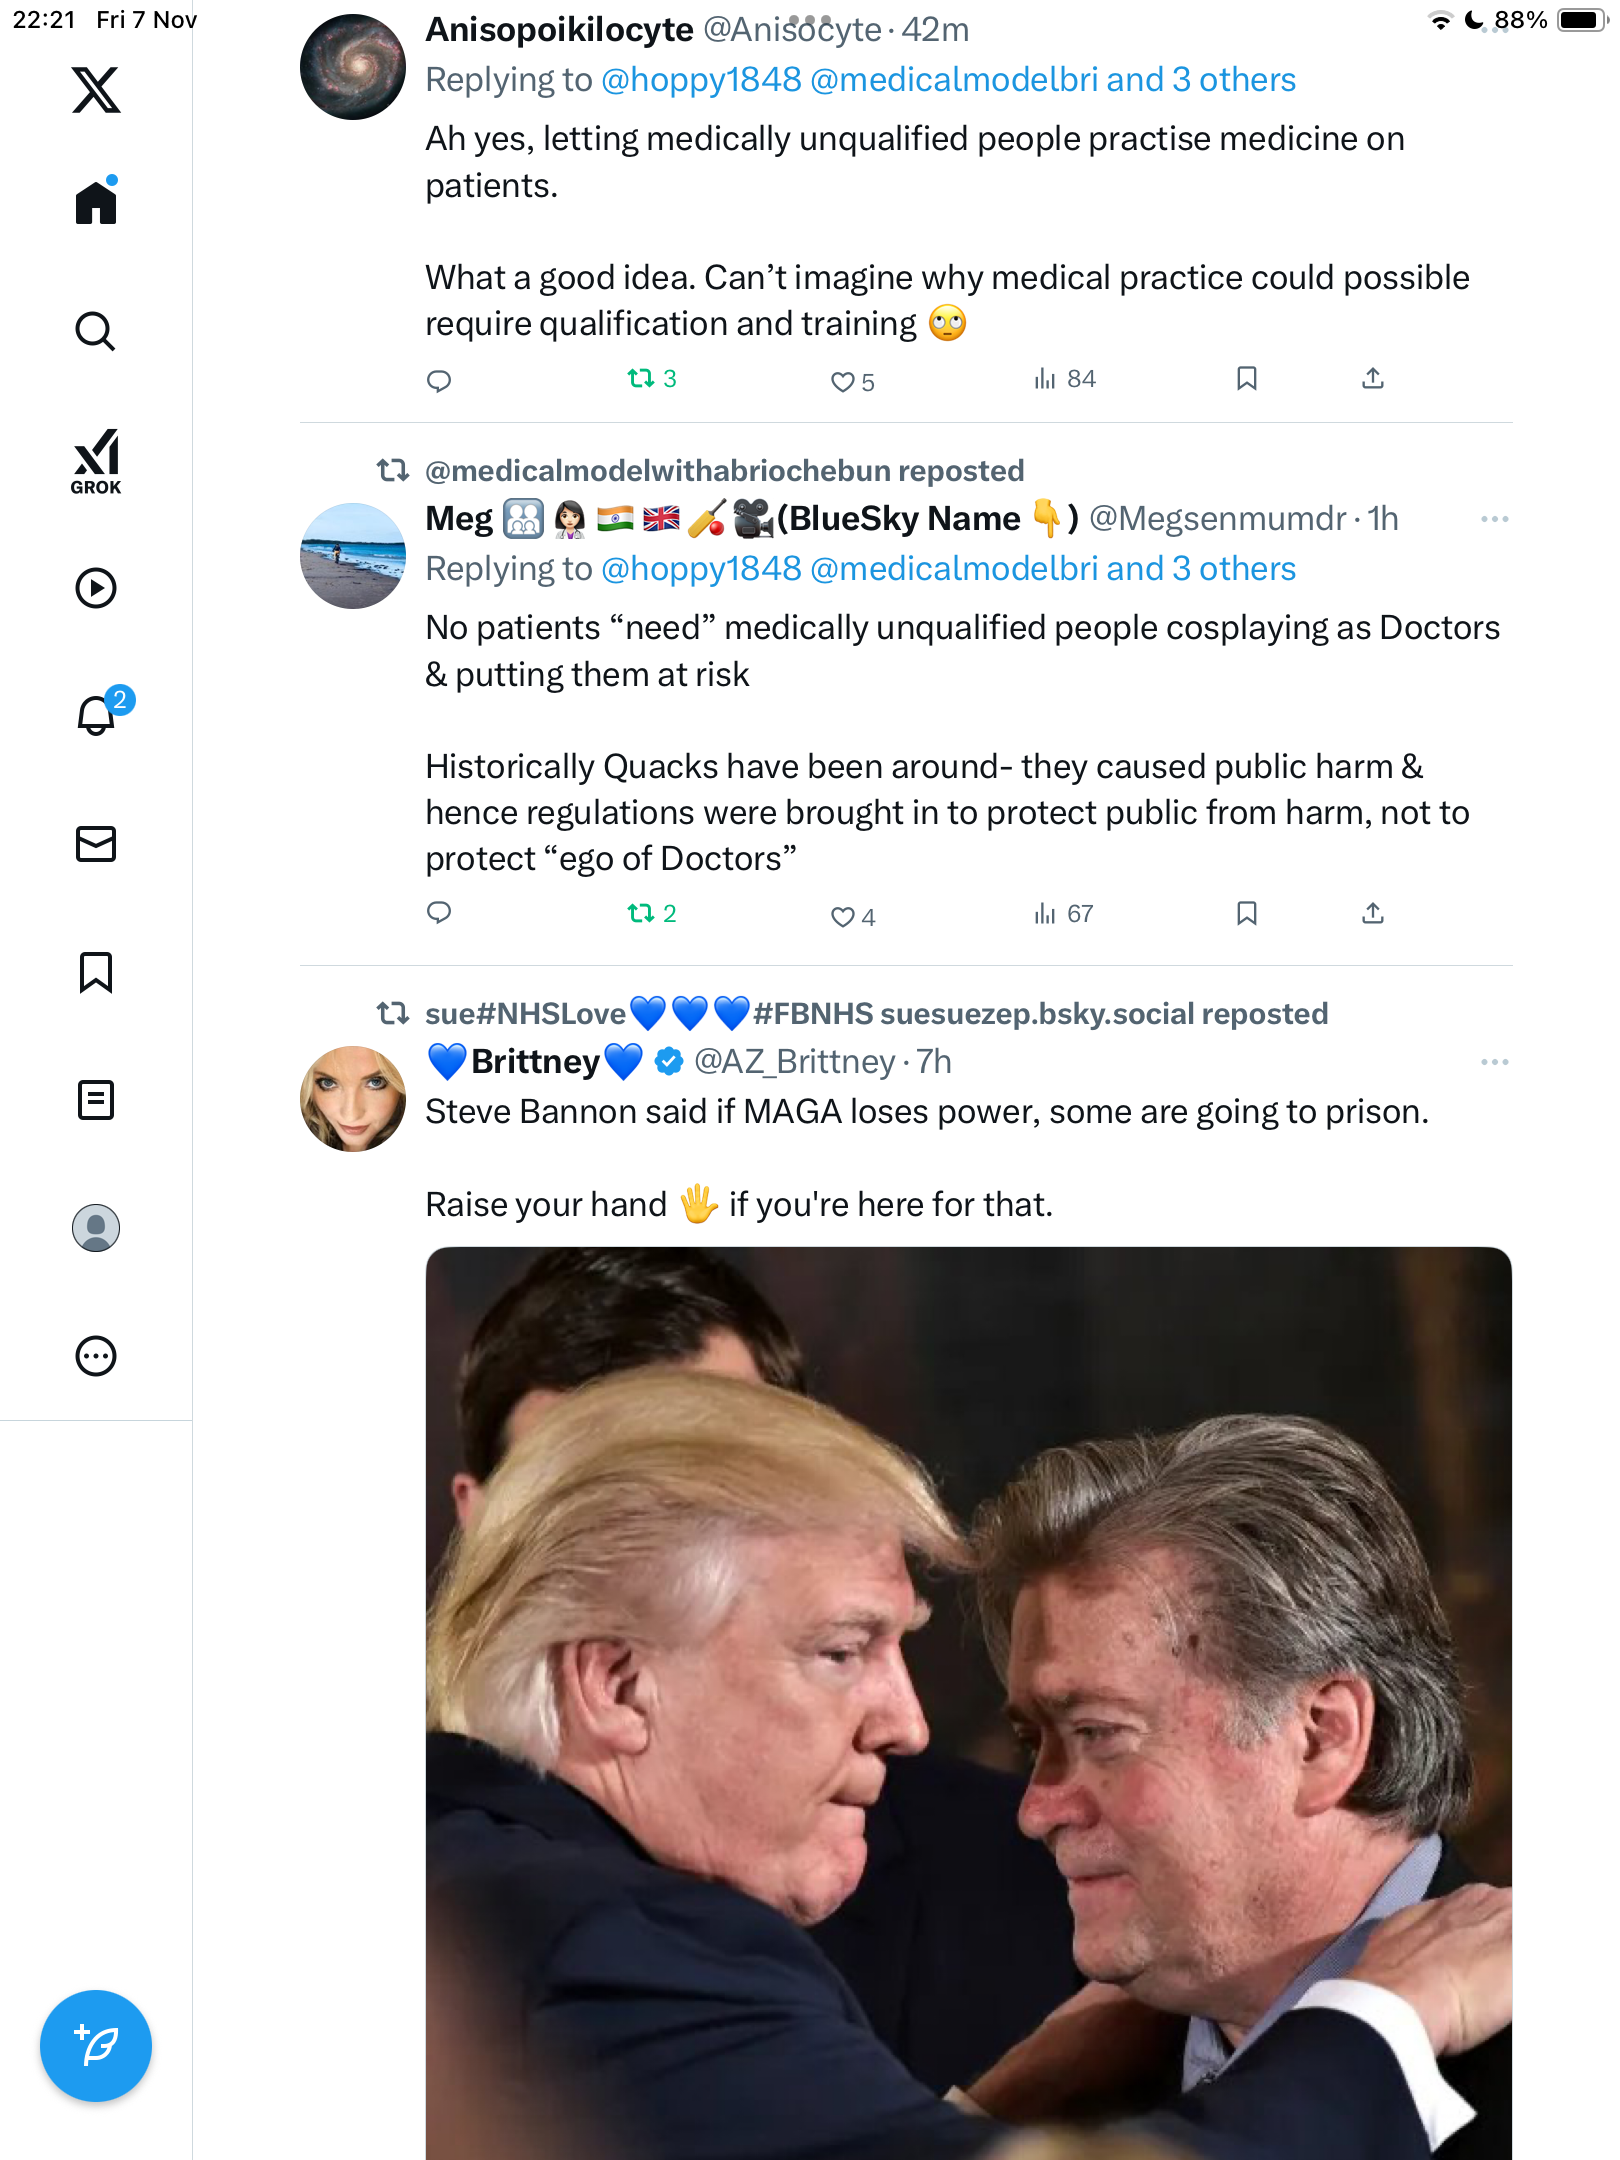Undo repost on Meg's reply
The width and height of the screenshot is (1620, 2160).
[641, 913]
